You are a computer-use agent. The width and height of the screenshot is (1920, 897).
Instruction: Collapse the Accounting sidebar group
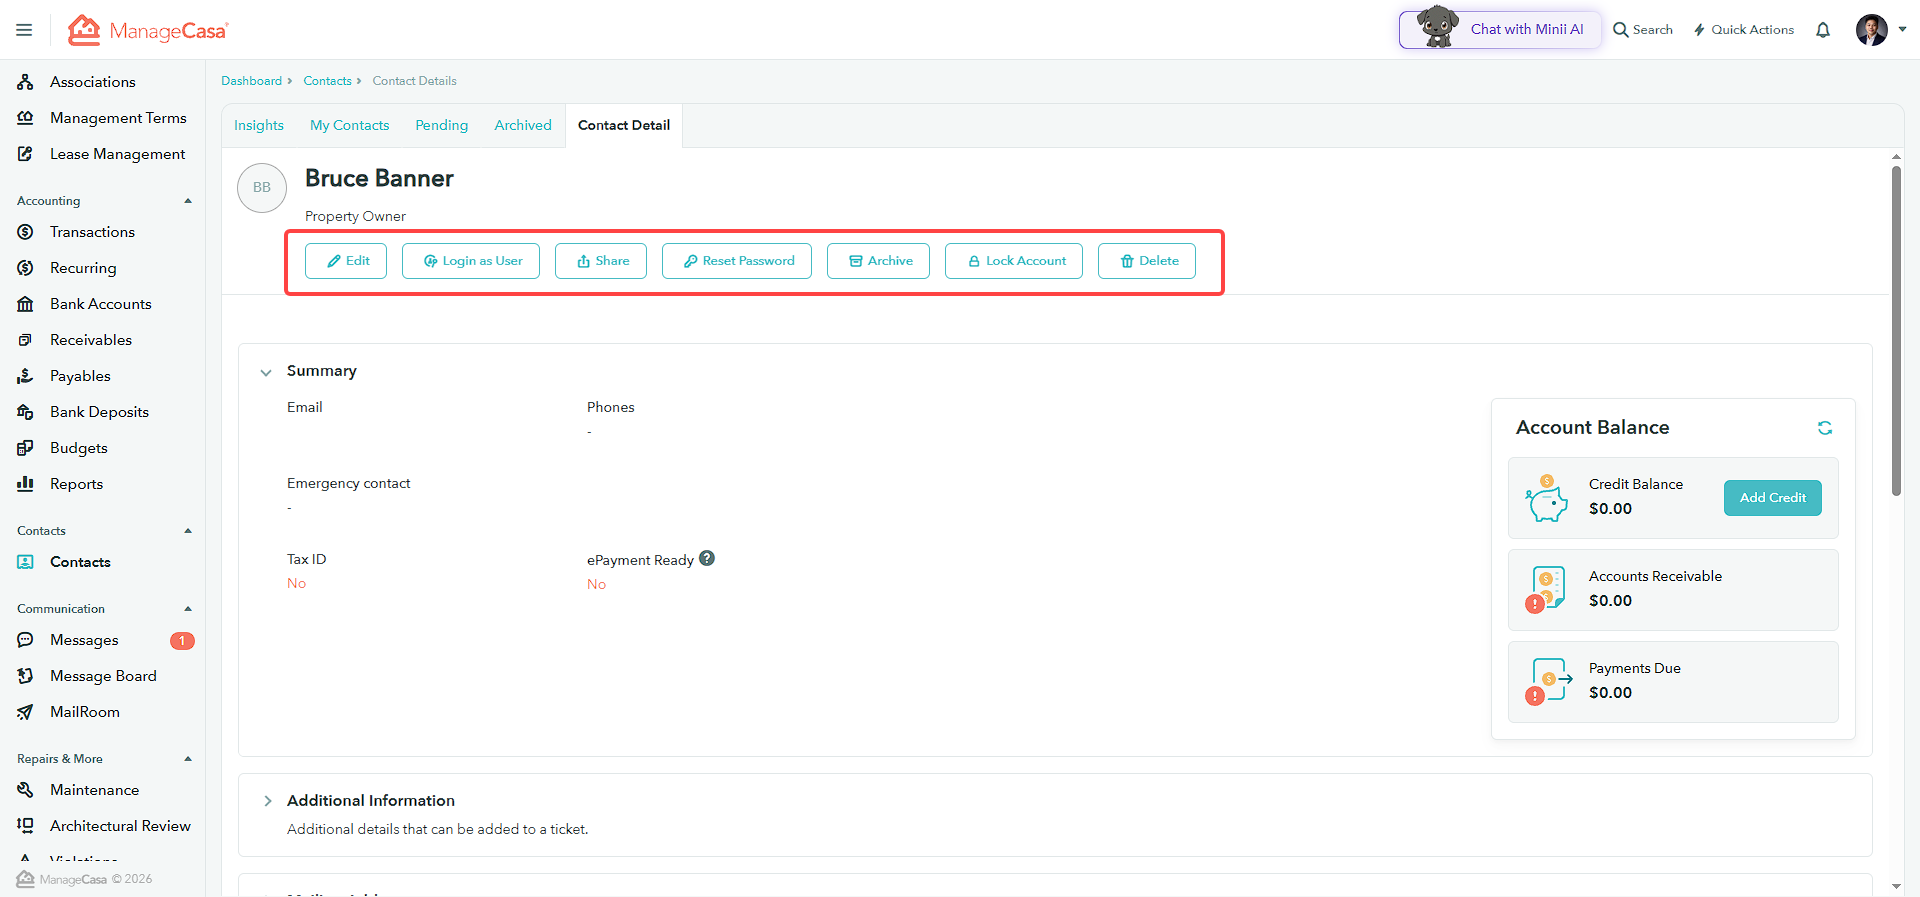[x=188, y=201]
